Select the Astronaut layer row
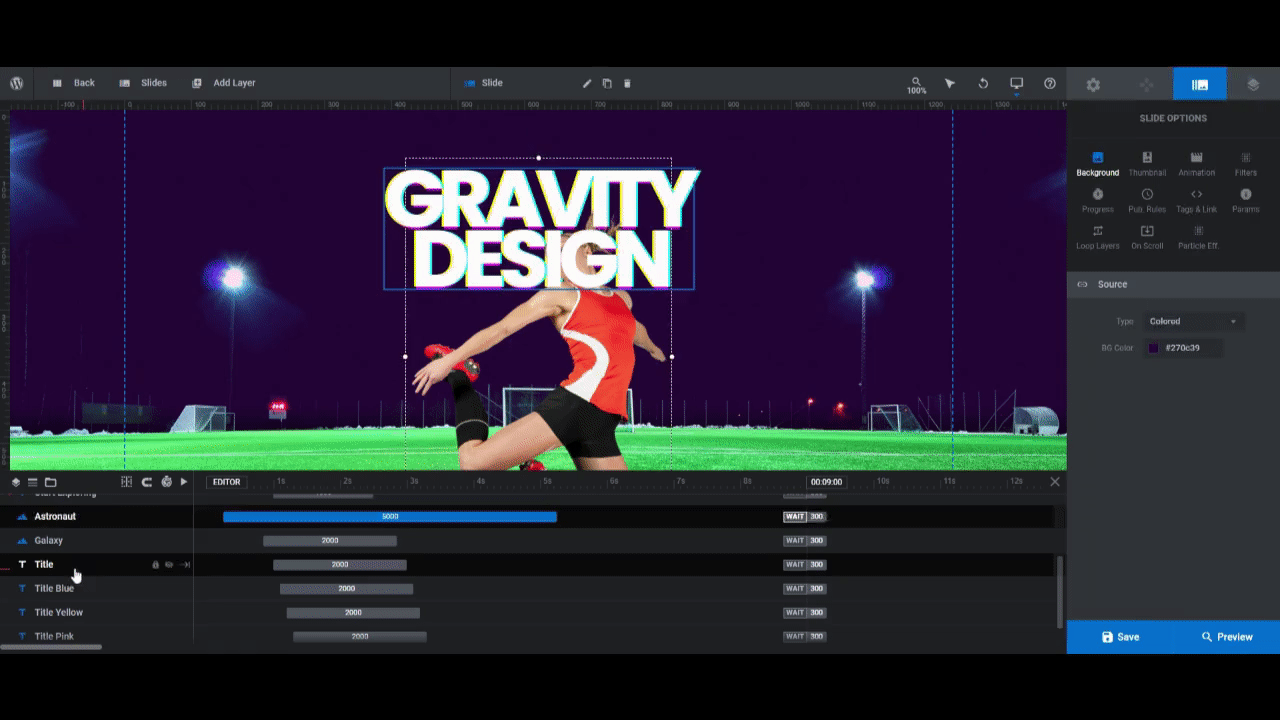 click(96, 517)
